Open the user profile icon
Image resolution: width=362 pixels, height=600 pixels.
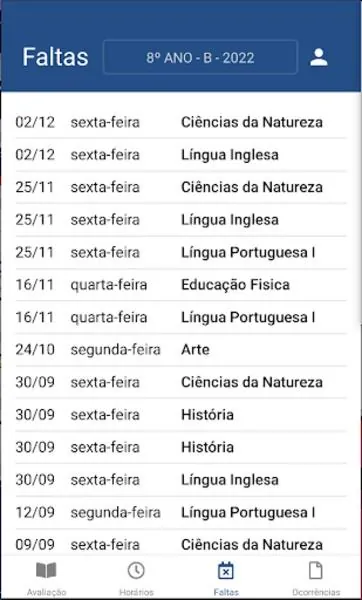(318, 57)
